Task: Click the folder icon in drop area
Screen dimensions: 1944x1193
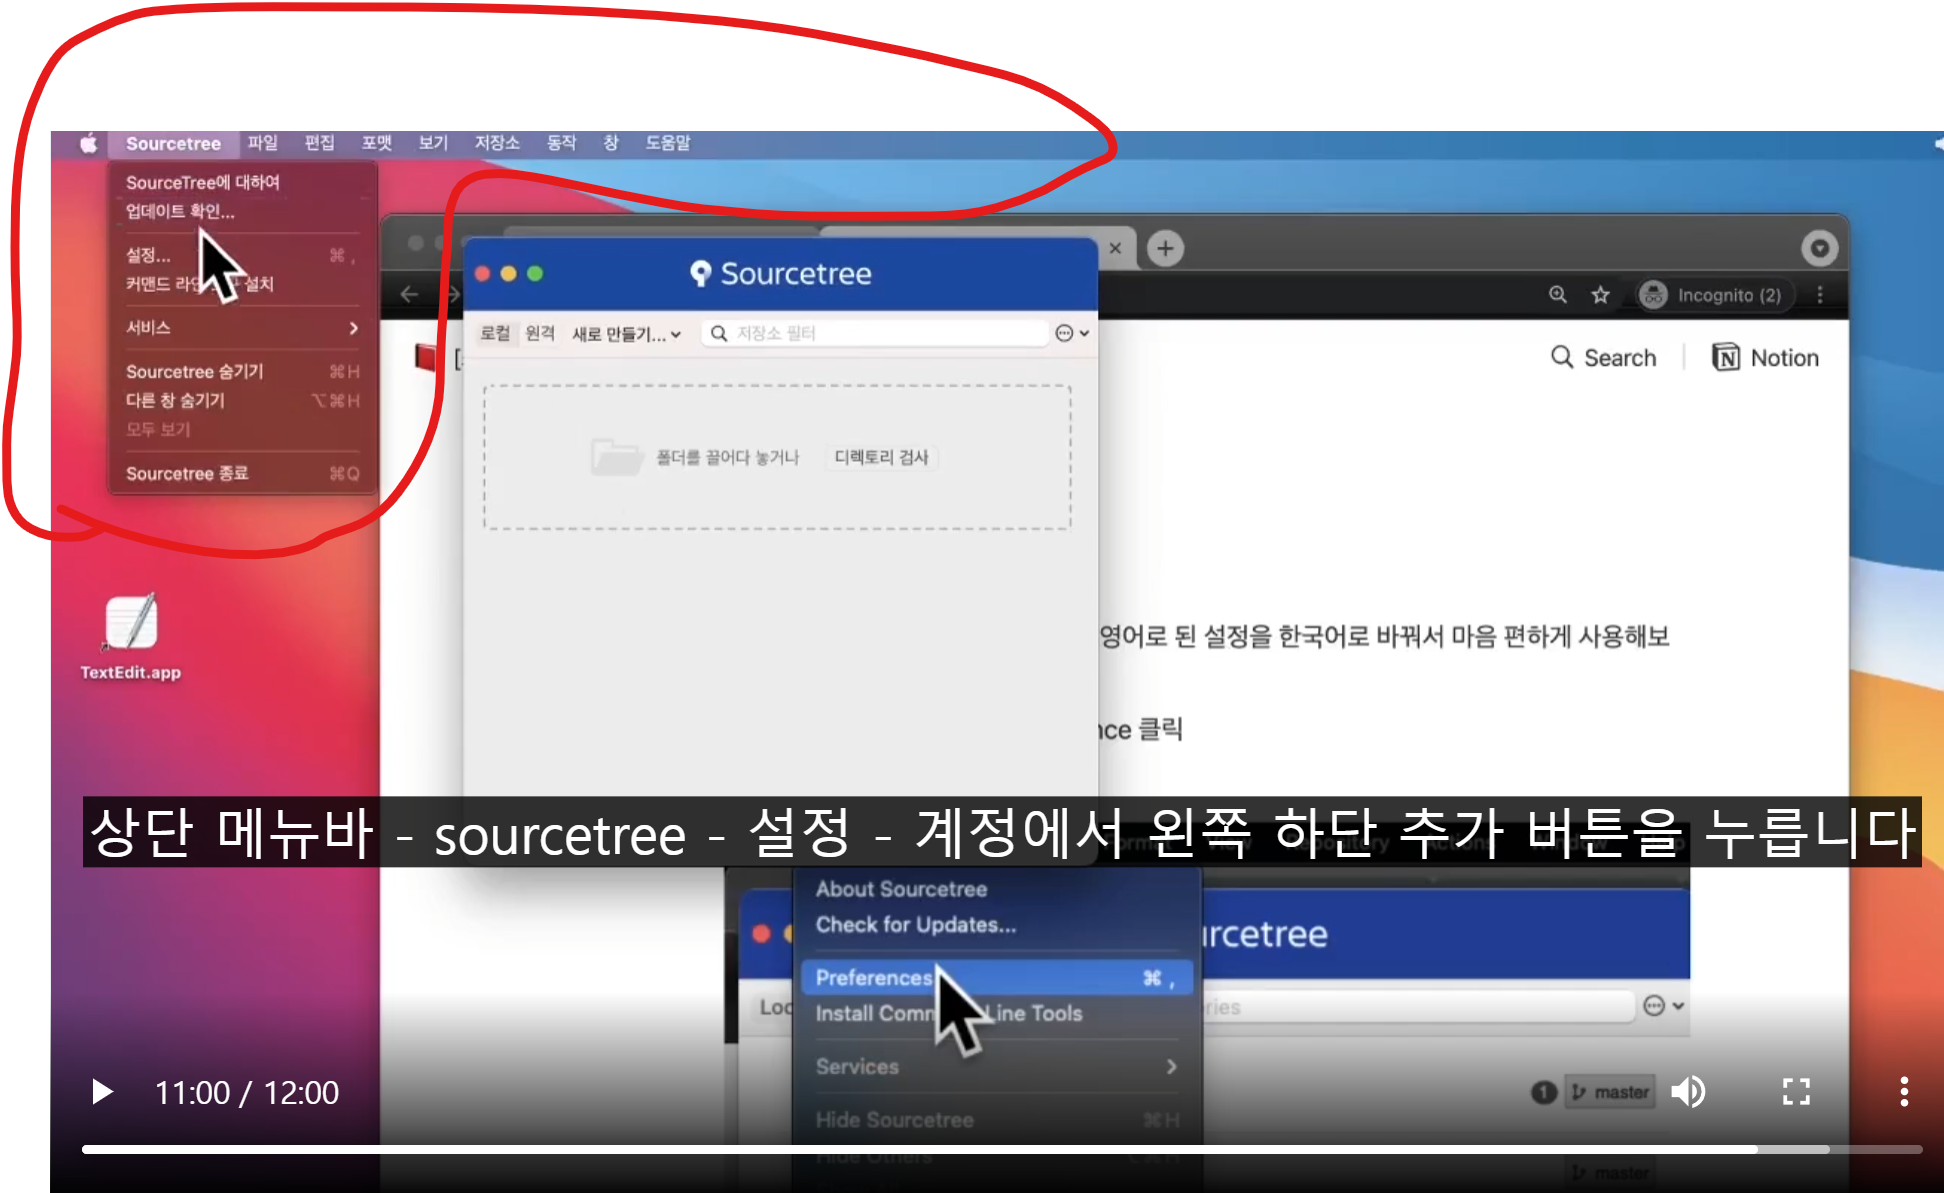Action: pos(616,456)
